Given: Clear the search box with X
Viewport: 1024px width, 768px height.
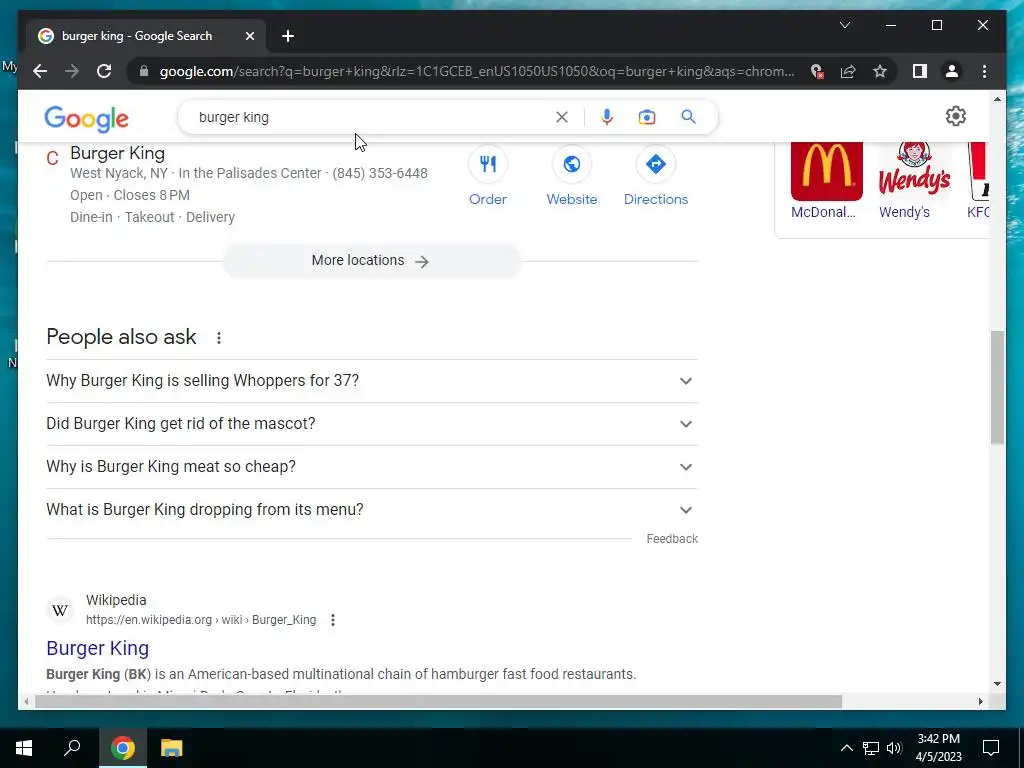Looking at the screenshot, I should point(562,117).
